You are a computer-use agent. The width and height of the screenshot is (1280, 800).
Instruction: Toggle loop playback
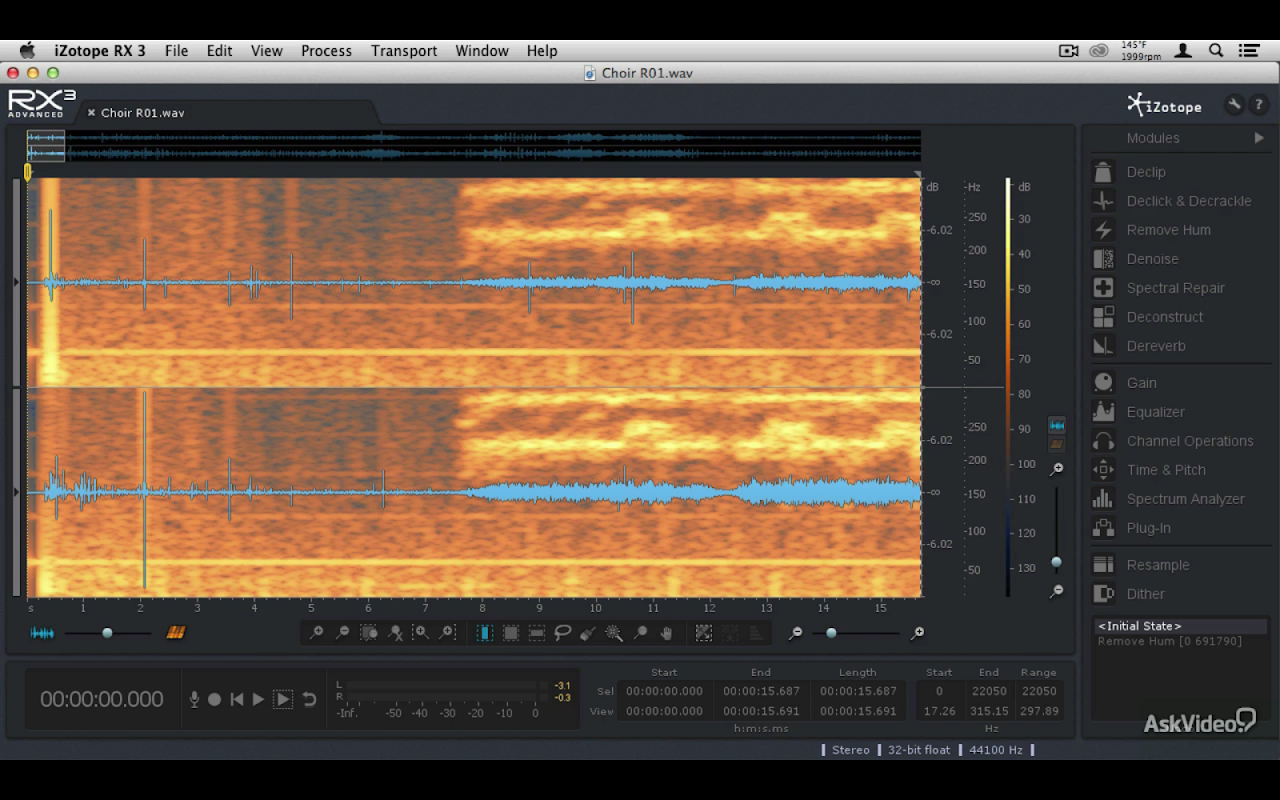[310, 699]
